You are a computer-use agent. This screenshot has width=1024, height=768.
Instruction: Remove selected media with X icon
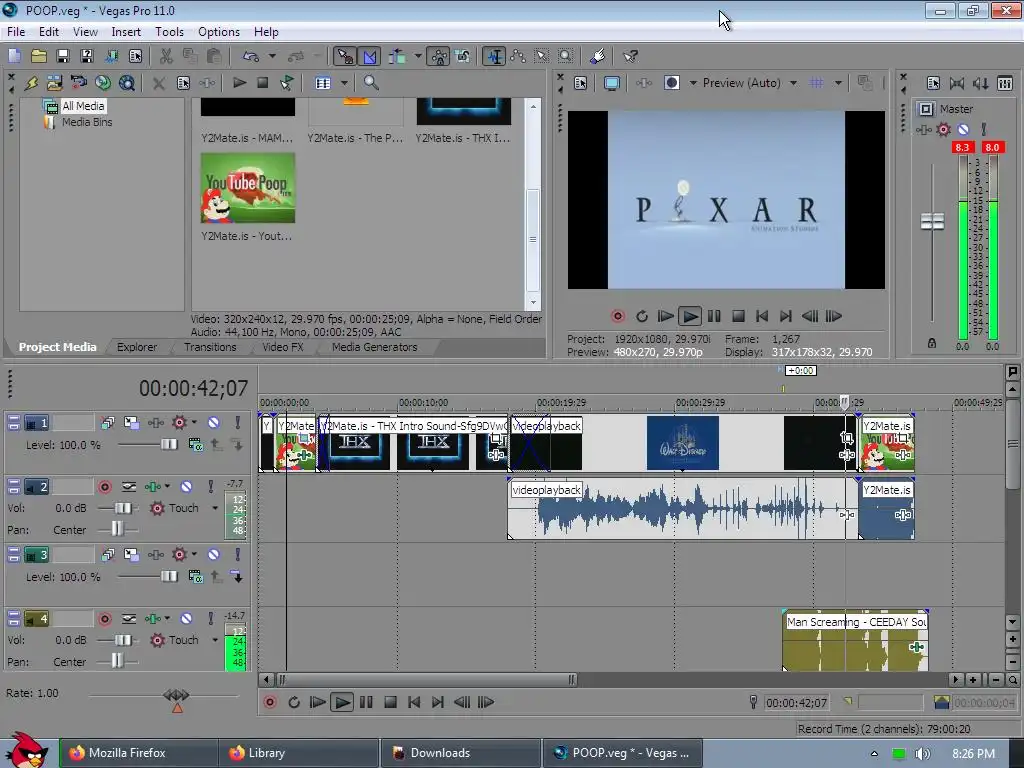[x=158, y=83]
